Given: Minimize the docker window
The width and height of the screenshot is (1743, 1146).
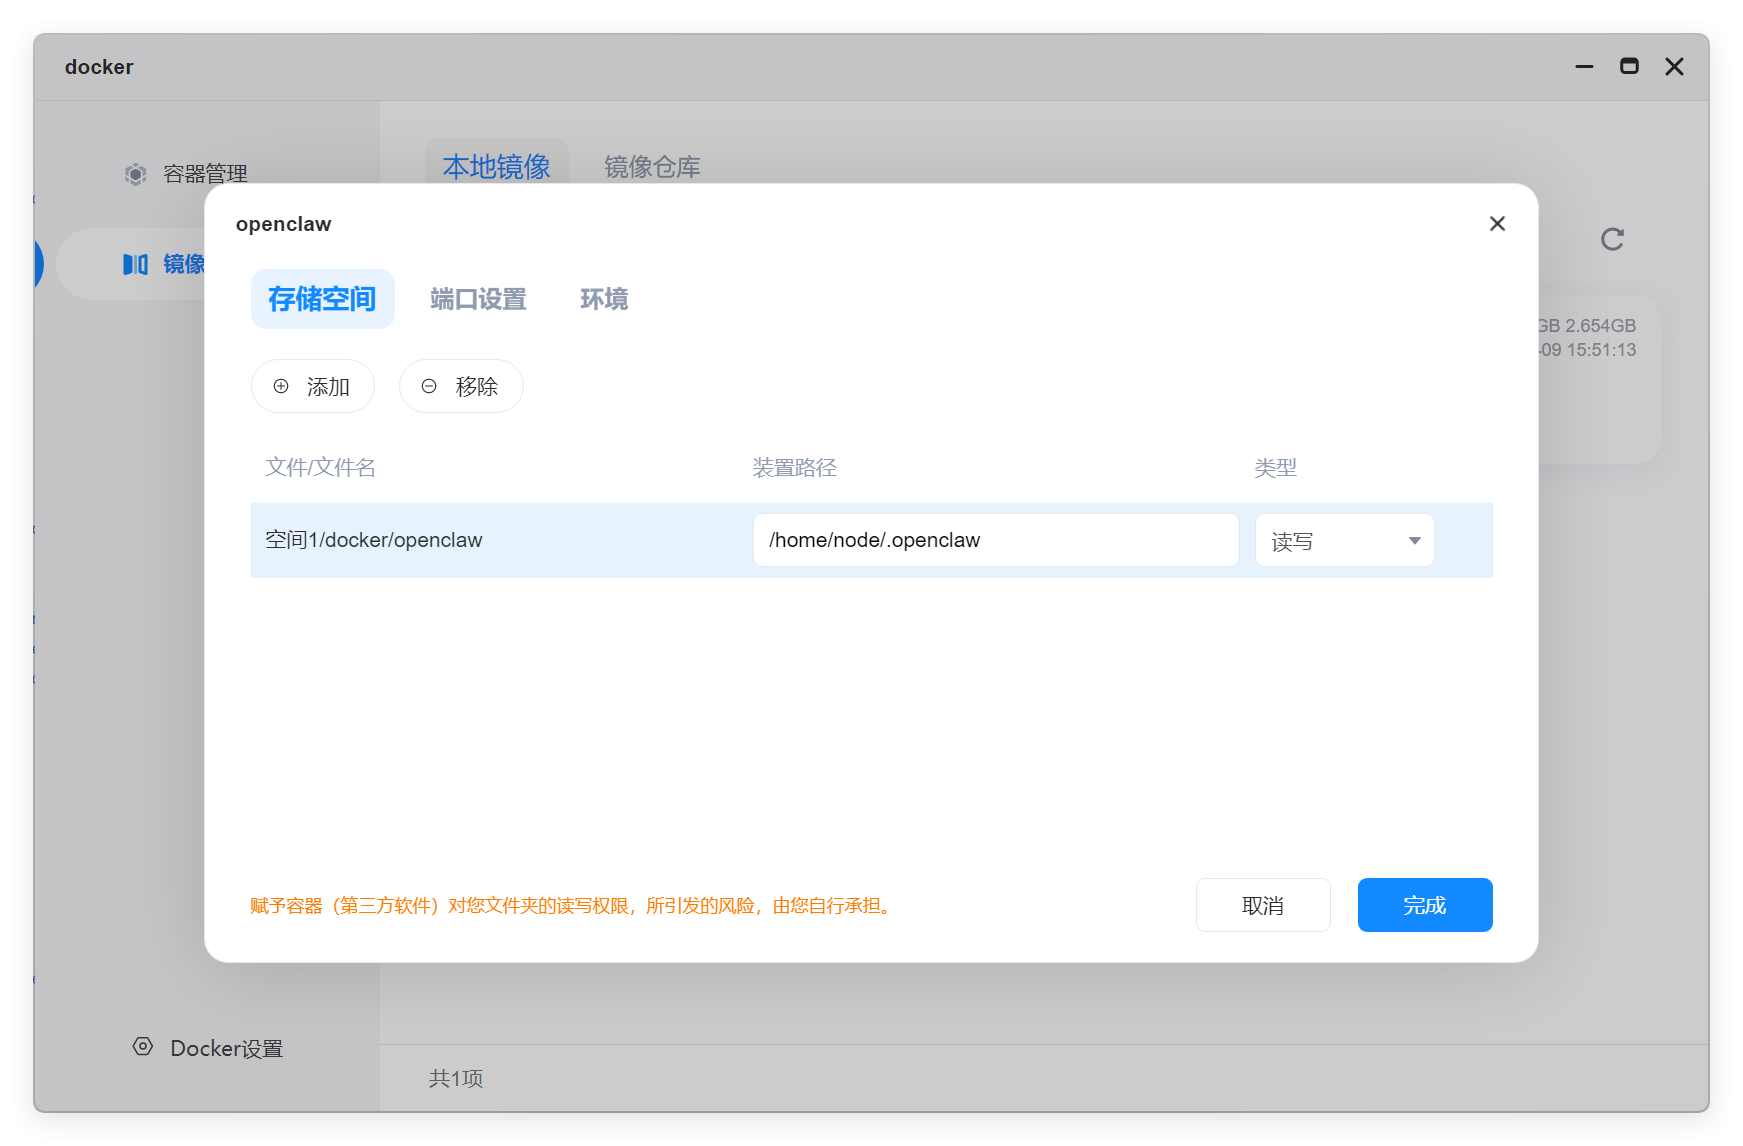Looking at the screenshot, I should coord(1584,67).
